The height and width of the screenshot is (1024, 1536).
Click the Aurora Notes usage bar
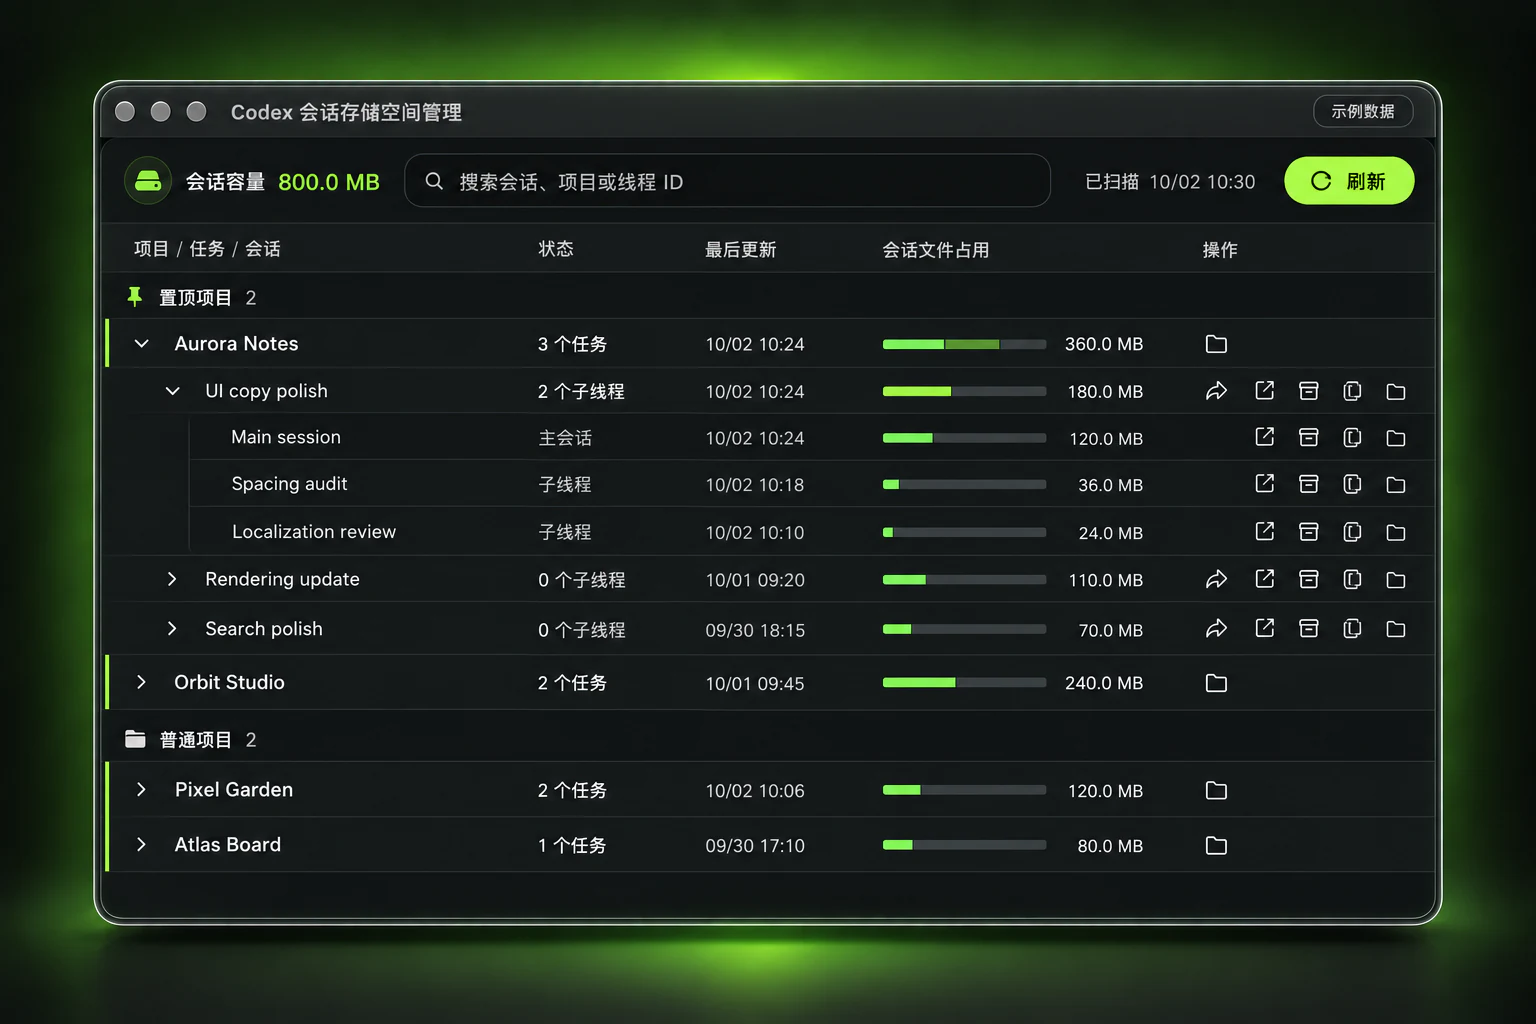click(964, 344)
